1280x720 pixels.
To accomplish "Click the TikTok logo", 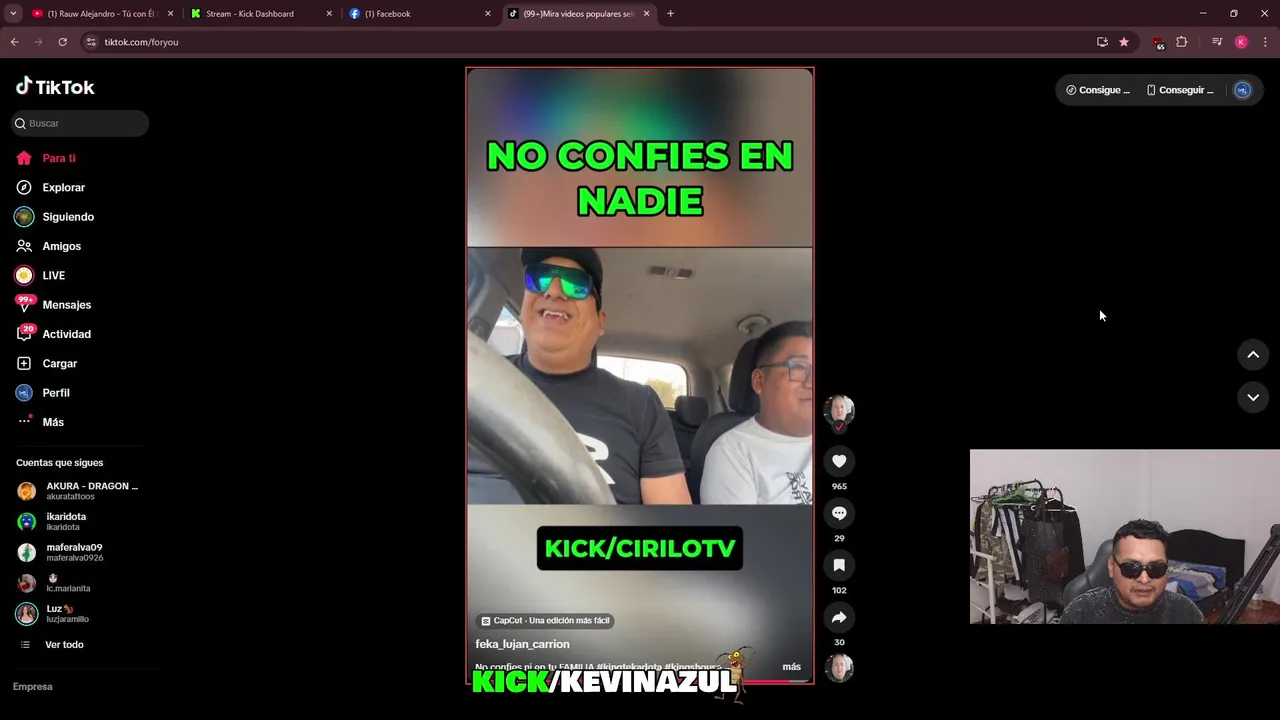I will pos(55,87).
